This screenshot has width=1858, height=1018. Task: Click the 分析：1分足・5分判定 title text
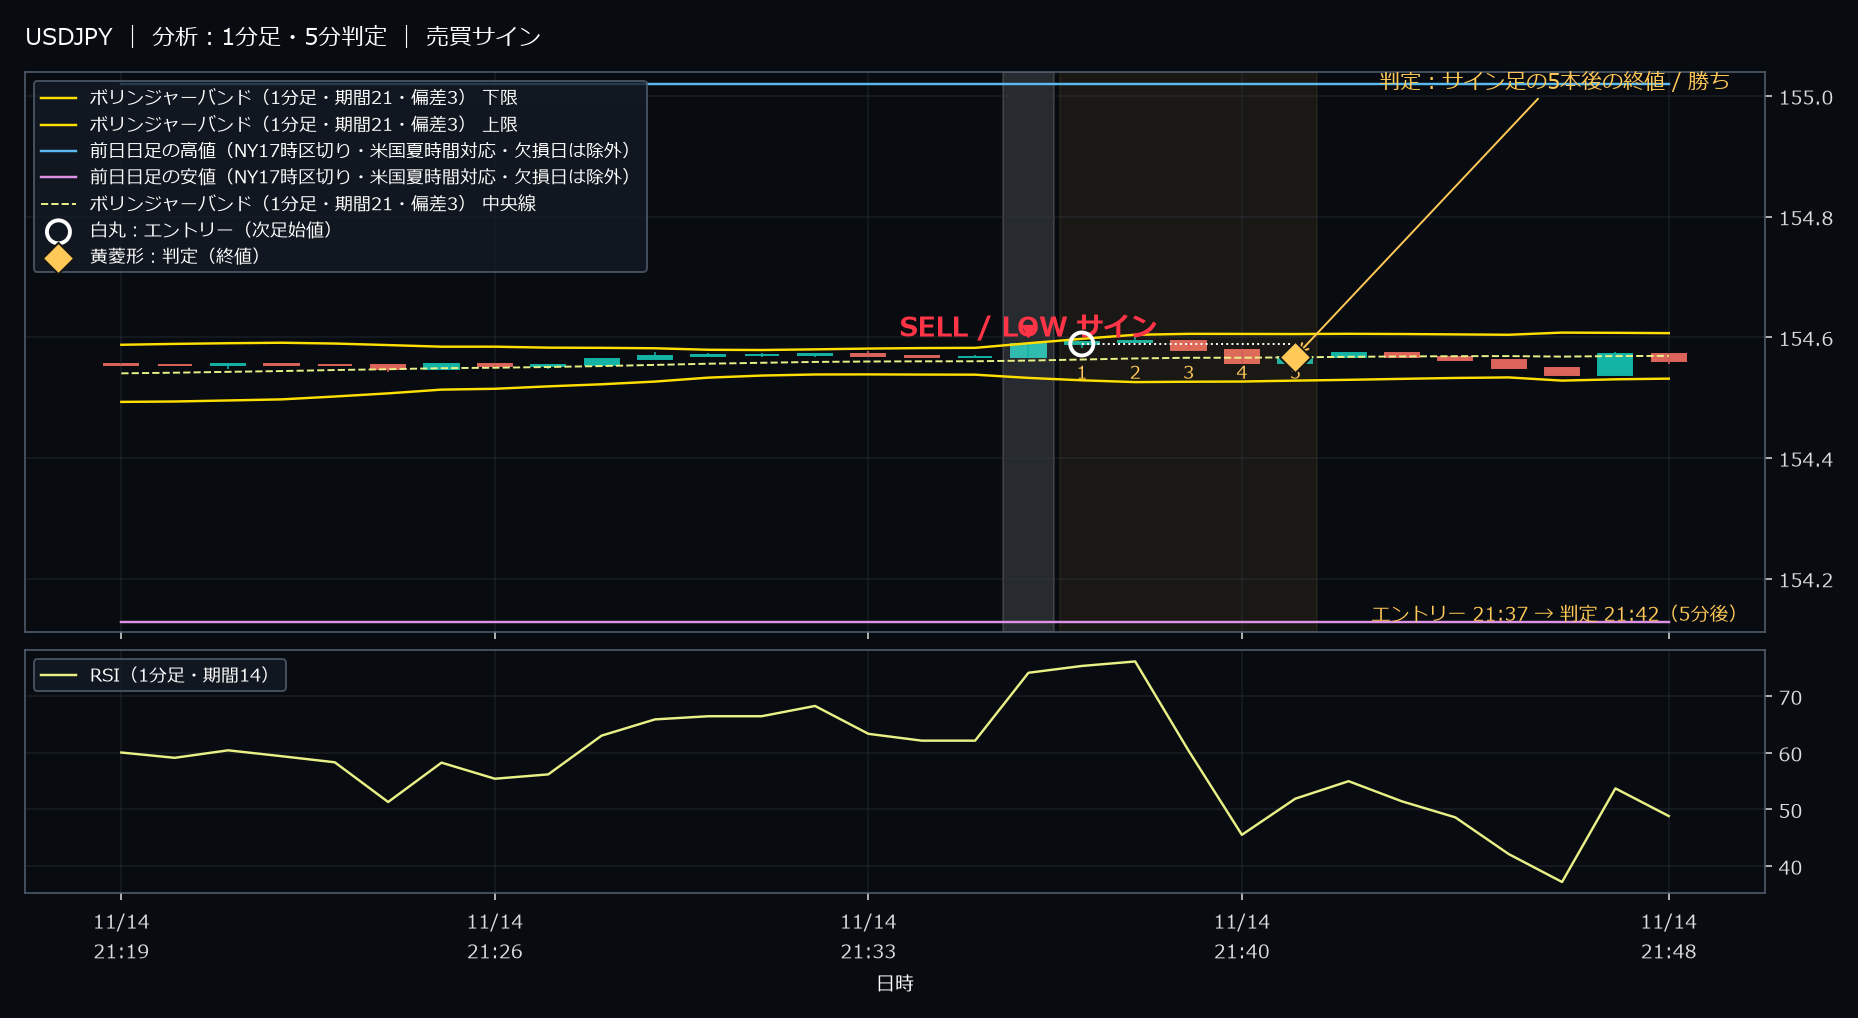click(269, 37)
